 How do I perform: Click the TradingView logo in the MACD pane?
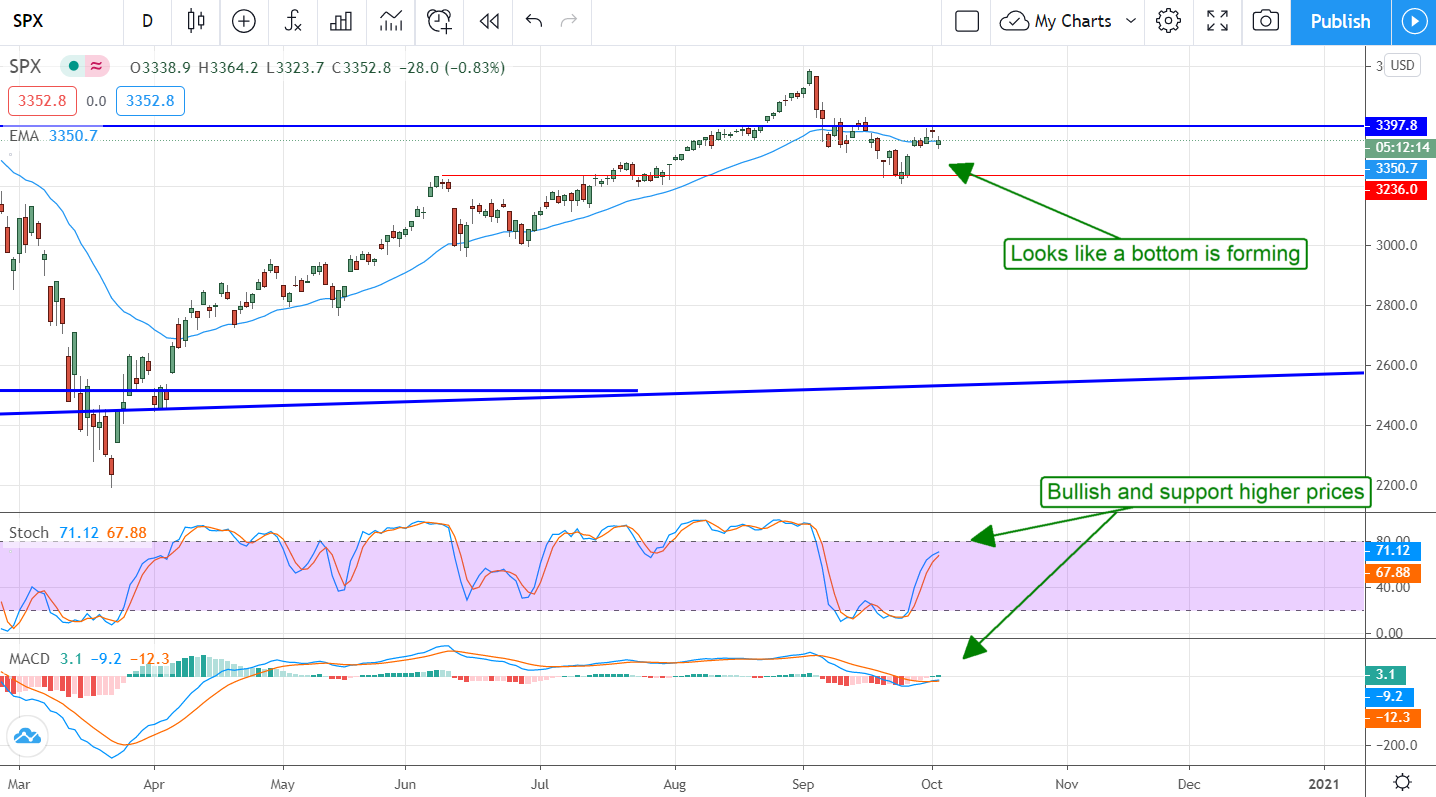pyautogui.click(x=27, y=737)
